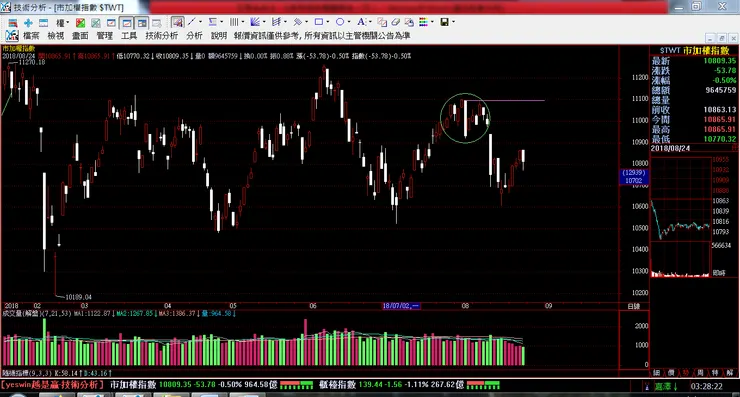Screen dimensions: 740x397
Task: Click the 10189.04 low price label
Action: coord(78,297)
